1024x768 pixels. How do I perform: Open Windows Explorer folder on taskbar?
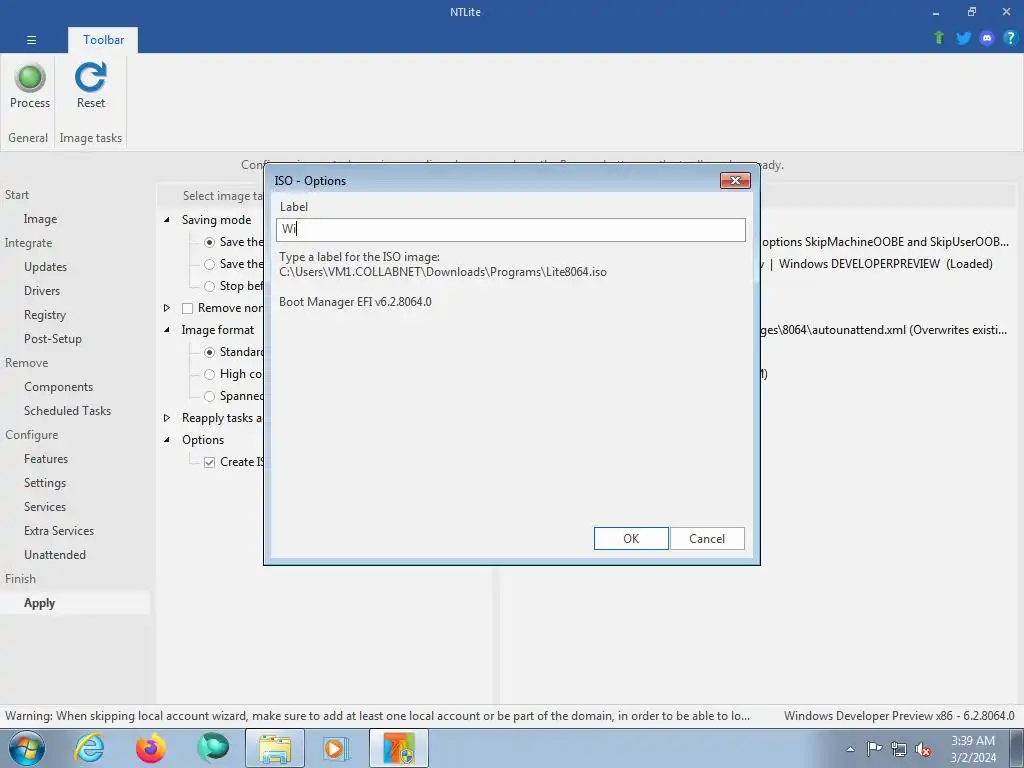click(x=275, y=748)
